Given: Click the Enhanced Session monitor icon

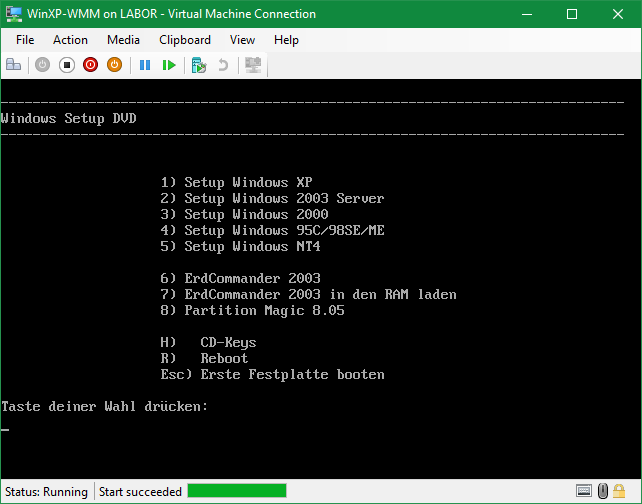Looking at the screenshot, I should coord(252,65).
